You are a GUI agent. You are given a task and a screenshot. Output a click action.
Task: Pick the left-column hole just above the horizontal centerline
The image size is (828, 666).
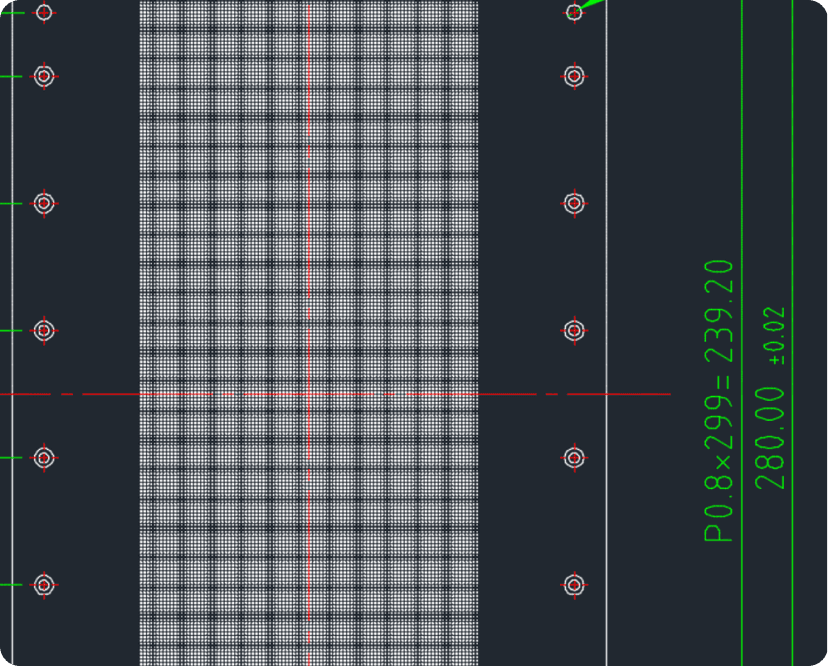point(44,331)
